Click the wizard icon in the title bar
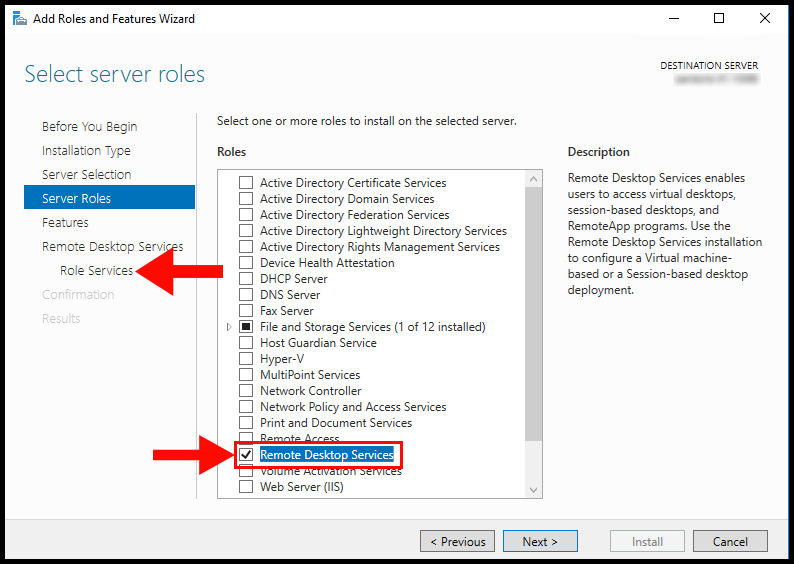The image size is (794, 564). tap(20, 19)
